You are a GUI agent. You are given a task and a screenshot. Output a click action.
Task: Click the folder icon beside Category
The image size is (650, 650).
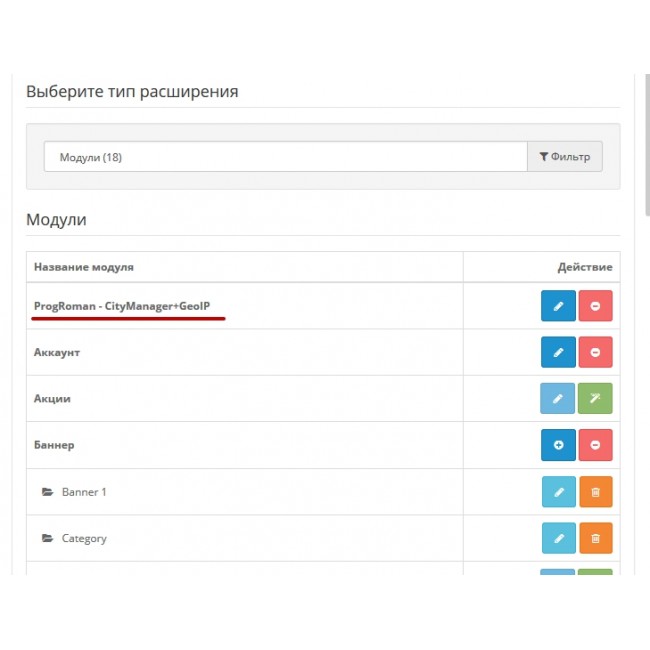[x=47, y=538]
